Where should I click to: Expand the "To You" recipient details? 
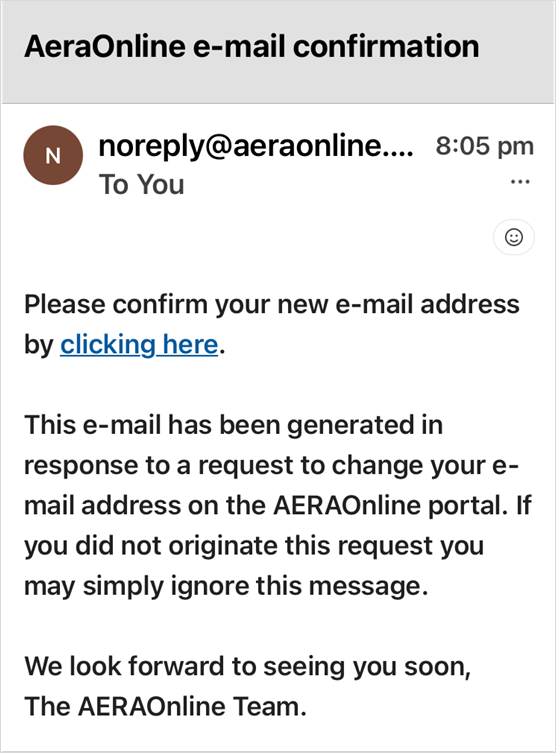point(142,184)
